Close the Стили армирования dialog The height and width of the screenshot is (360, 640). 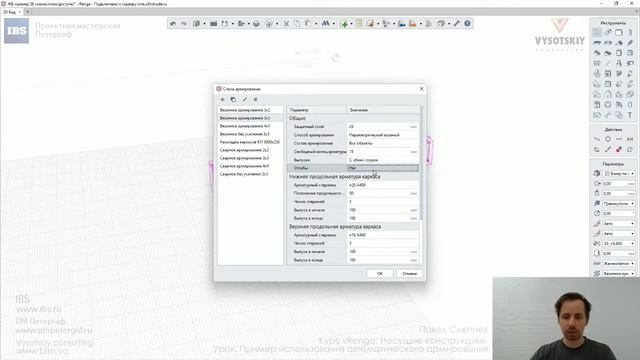[422, 89]
